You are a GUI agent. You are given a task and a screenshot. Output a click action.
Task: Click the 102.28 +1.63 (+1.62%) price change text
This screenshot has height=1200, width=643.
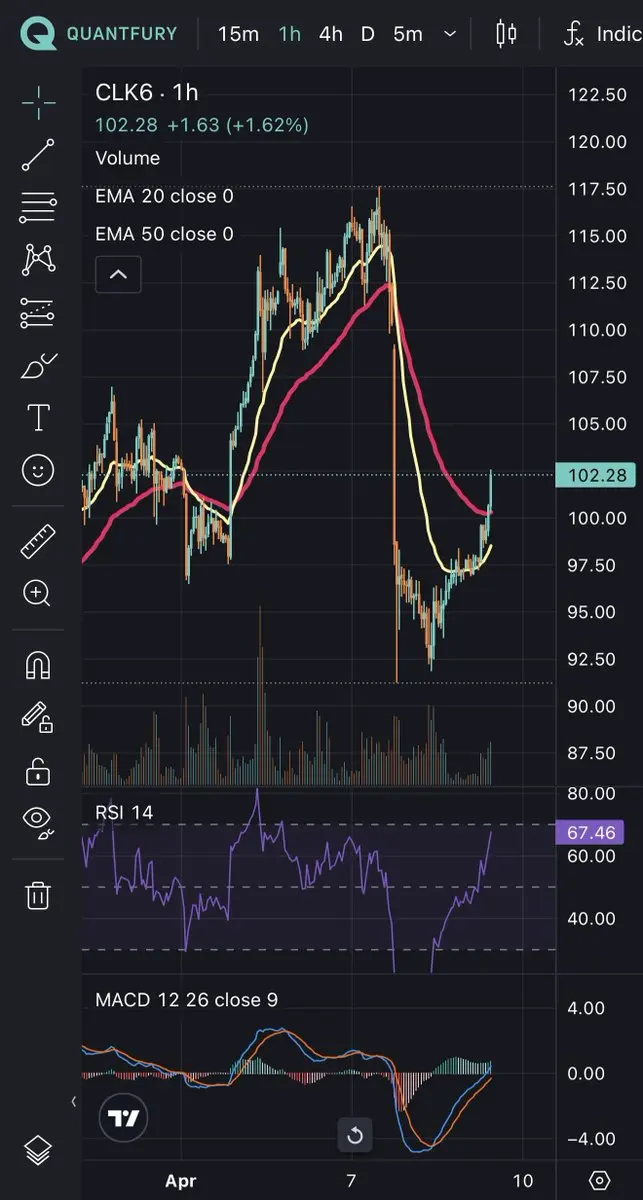coord(202,125)
